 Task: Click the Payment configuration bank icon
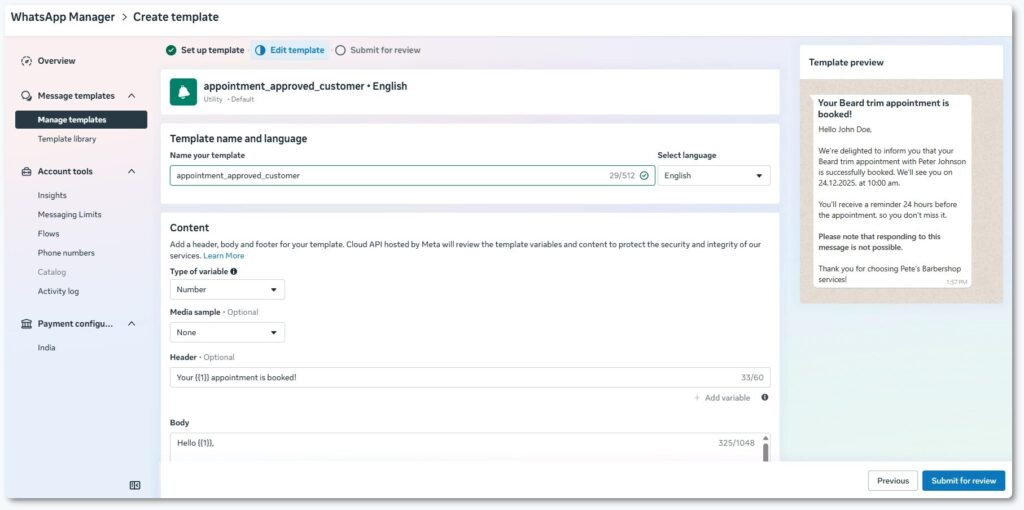[x=27, y=324]
